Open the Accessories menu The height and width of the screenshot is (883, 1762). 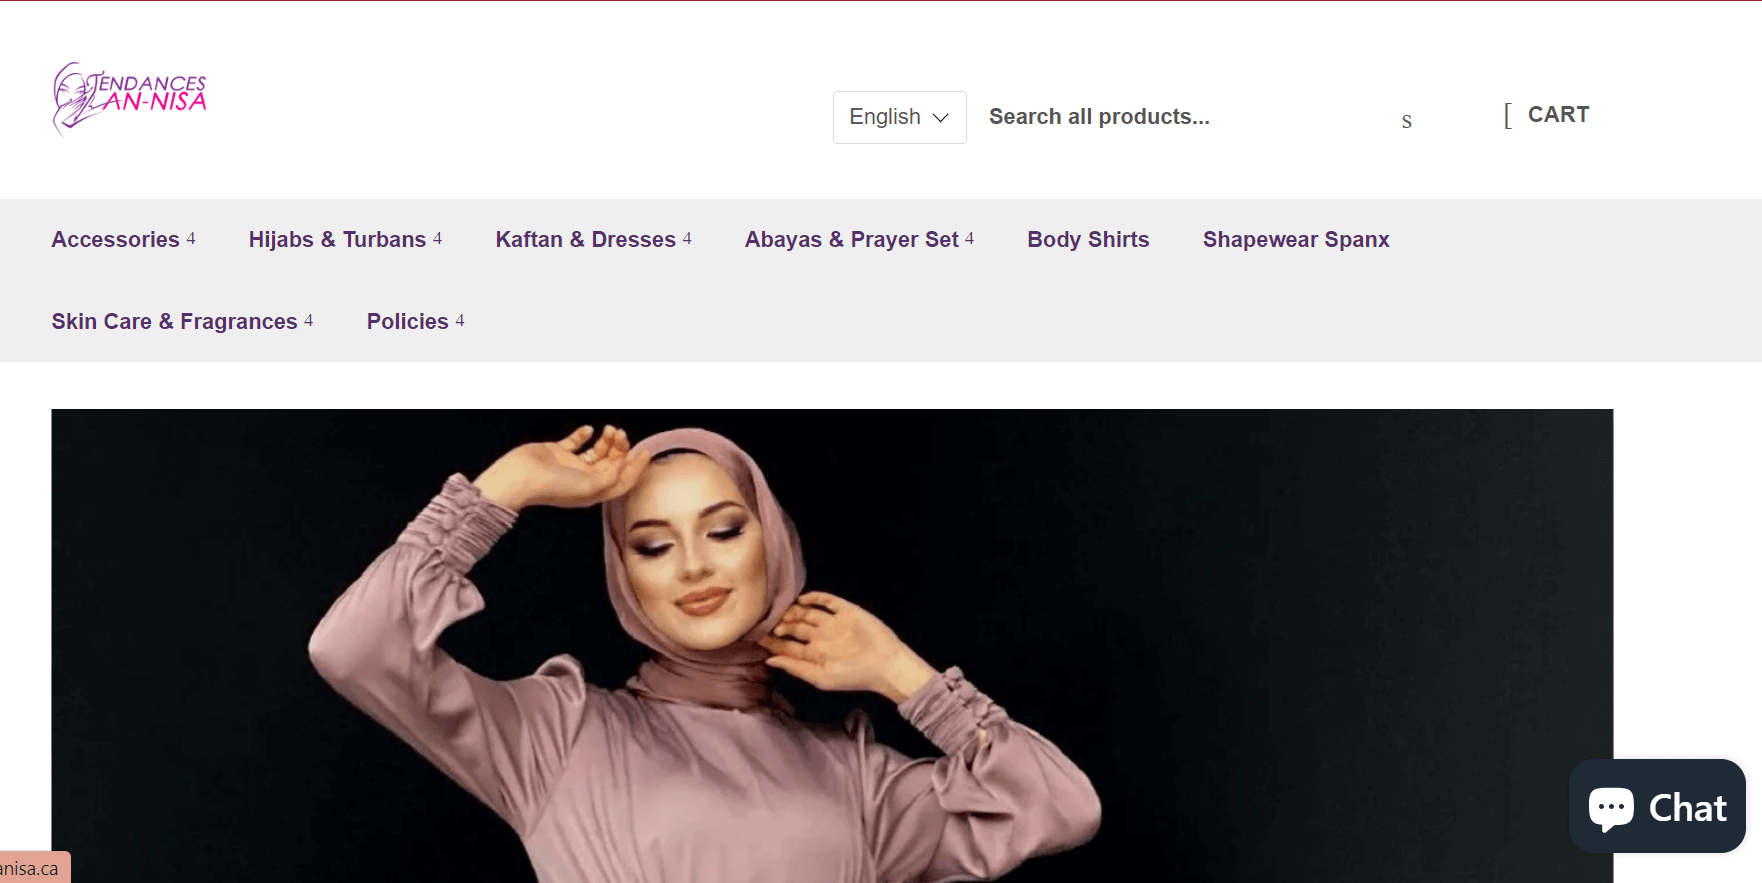point(116,240)
